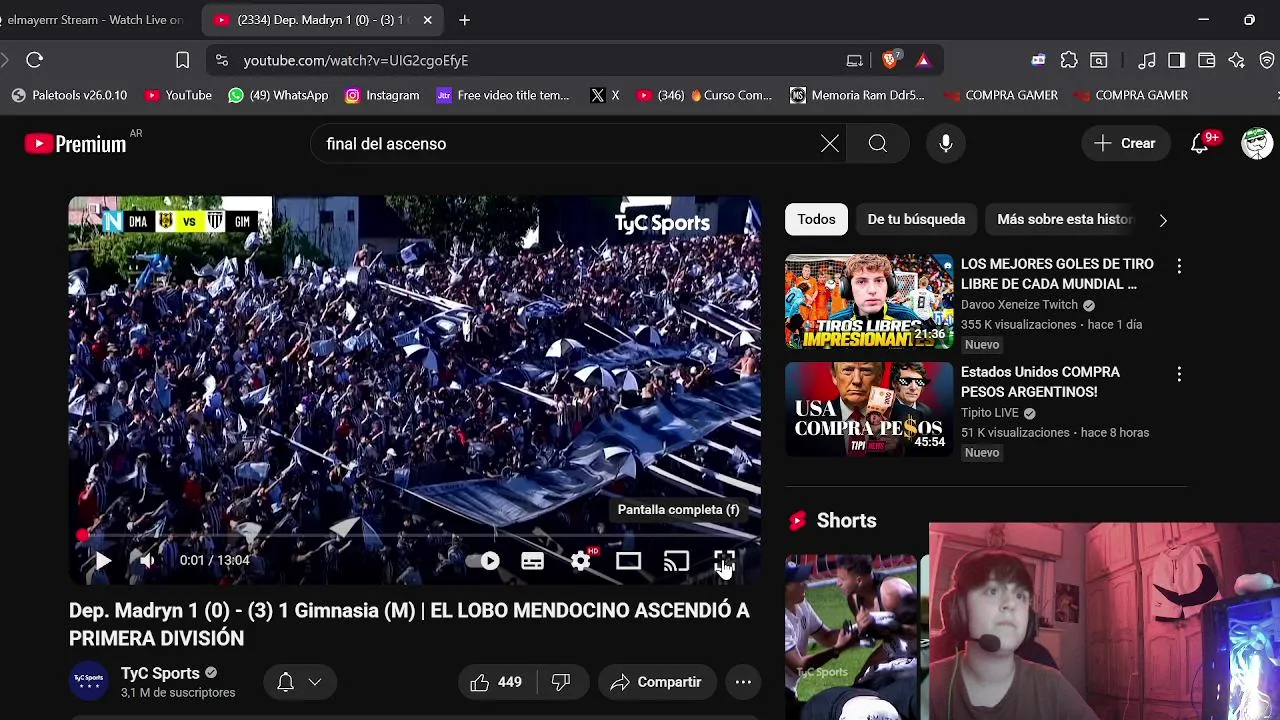Open the Brave playlist music note icon
1280x720 pixels.
click(x=1147, y=60)
